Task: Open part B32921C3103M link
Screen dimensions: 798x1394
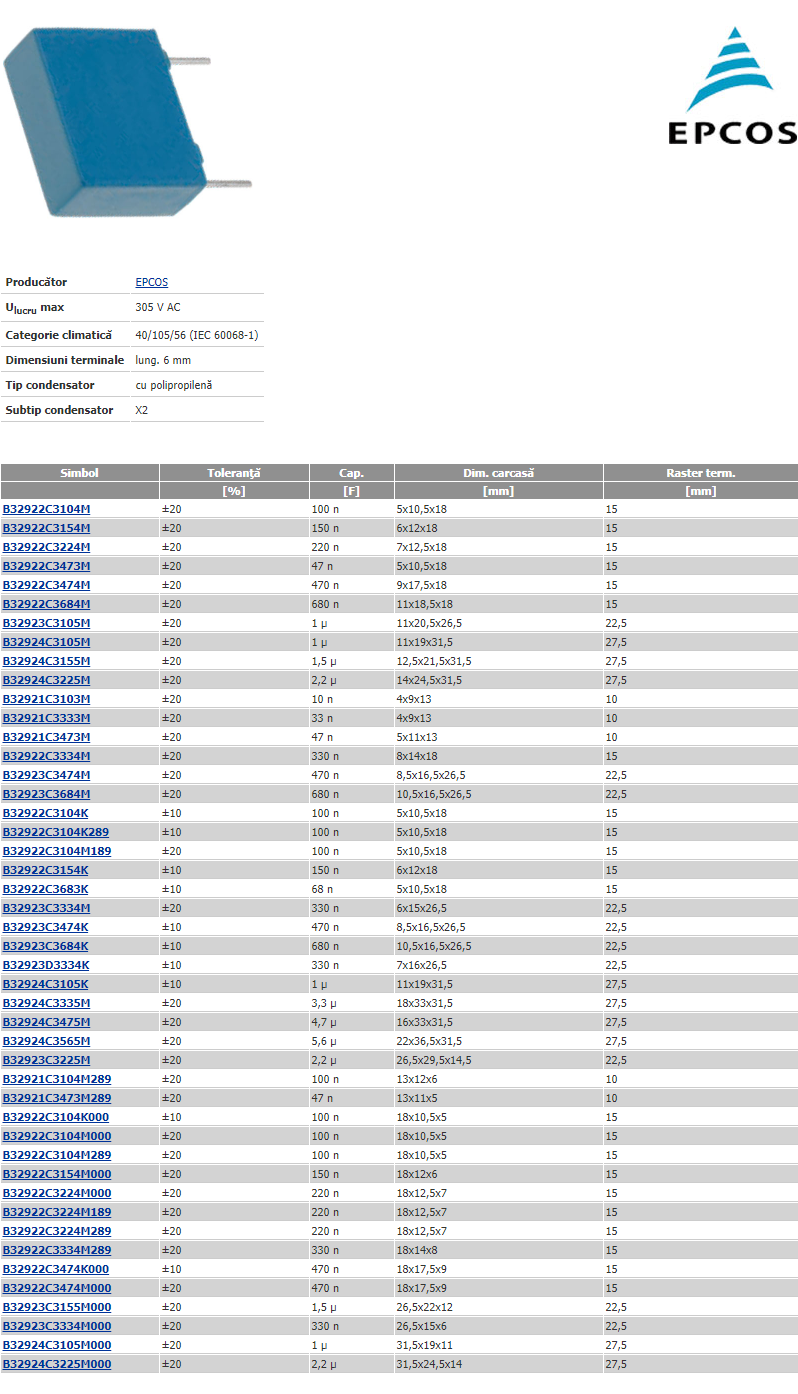Action: click(46, 699)
